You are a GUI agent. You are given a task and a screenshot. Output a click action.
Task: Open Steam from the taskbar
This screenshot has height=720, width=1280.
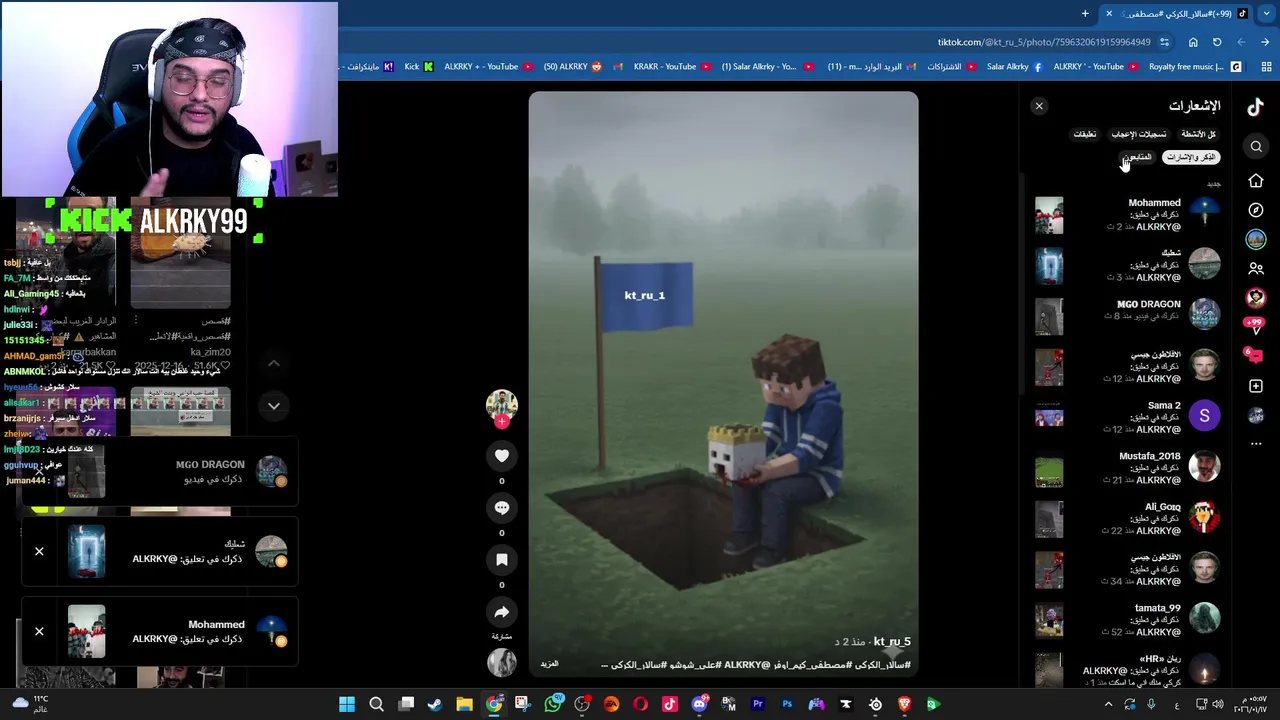point(434,704)
